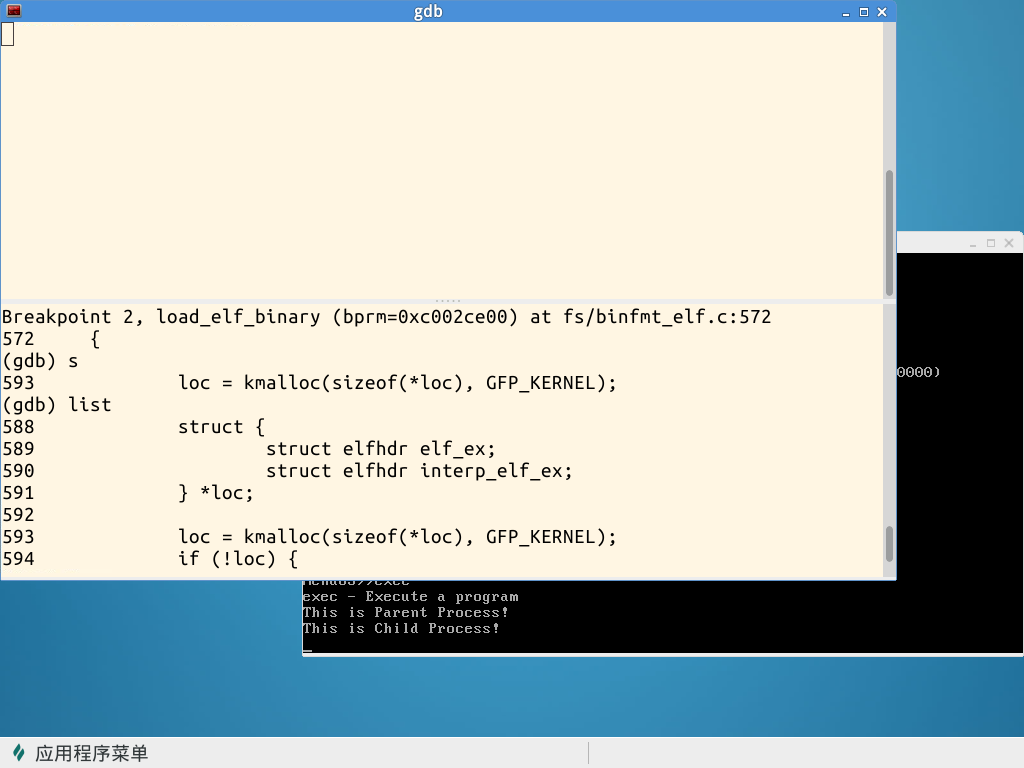The height and width of the screenshot is (768, 1024).
Task: Close the gdb window
Action: 882,12
